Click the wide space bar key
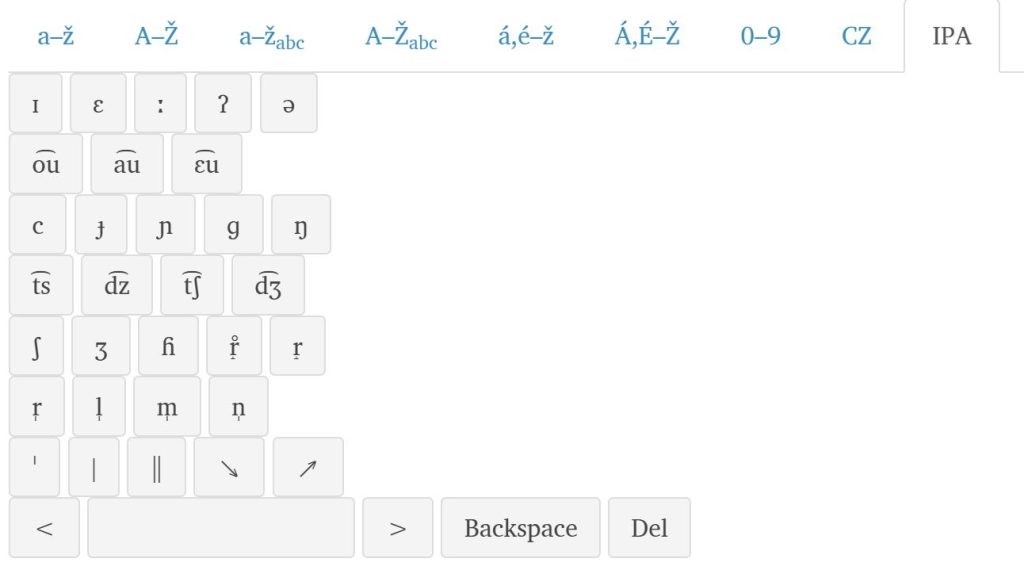Image resolution: width=1024 pixels, height=570 pixels. coord(221,528)
